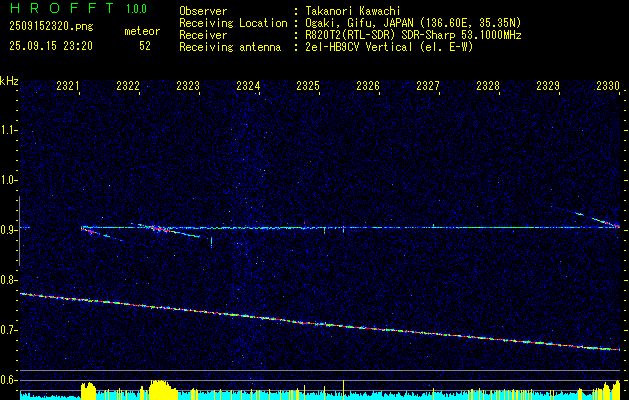Click the 2325 time marker
The height and width of the screenshot is (400, 629).
[x=308, y=86]
